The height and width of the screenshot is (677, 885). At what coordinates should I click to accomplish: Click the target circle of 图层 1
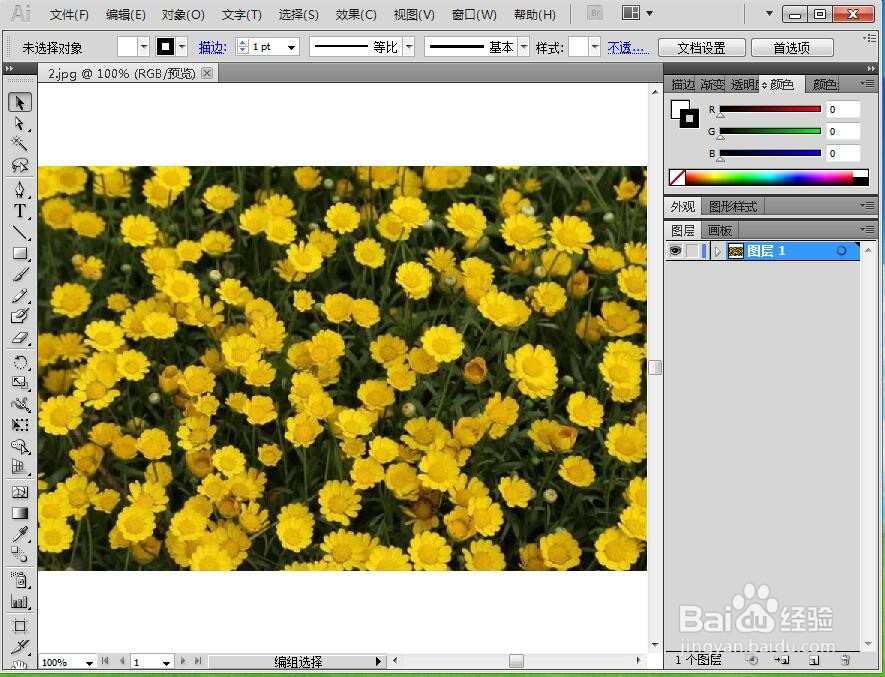(x=841, y=251)
